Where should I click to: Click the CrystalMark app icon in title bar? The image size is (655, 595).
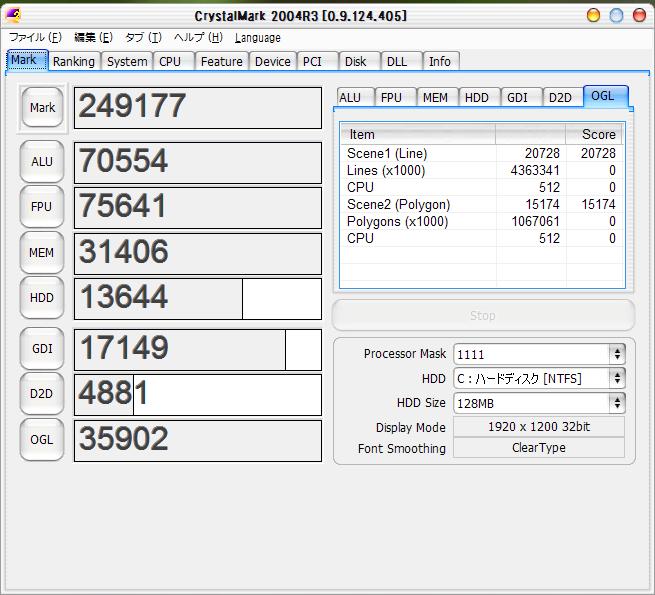coord(13,15)
